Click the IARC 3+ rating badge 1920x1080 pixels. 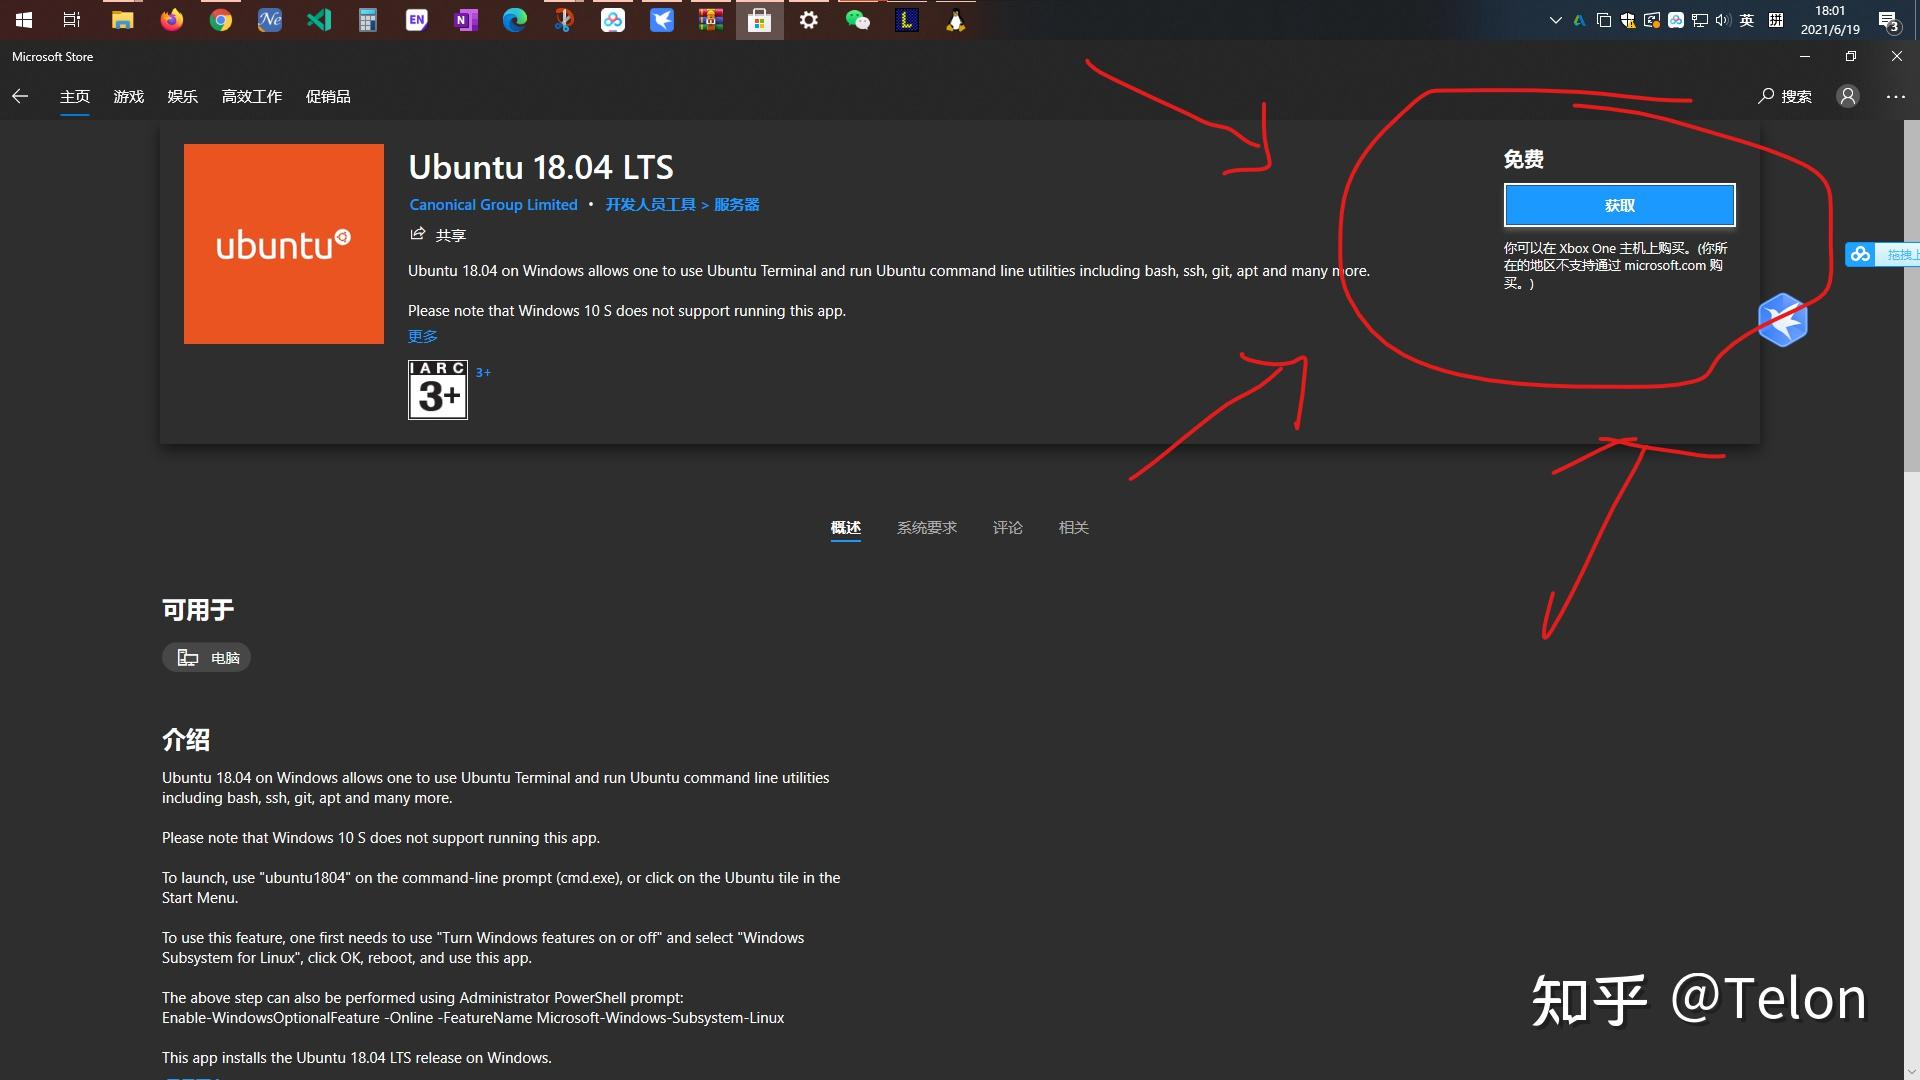[438, 389]
